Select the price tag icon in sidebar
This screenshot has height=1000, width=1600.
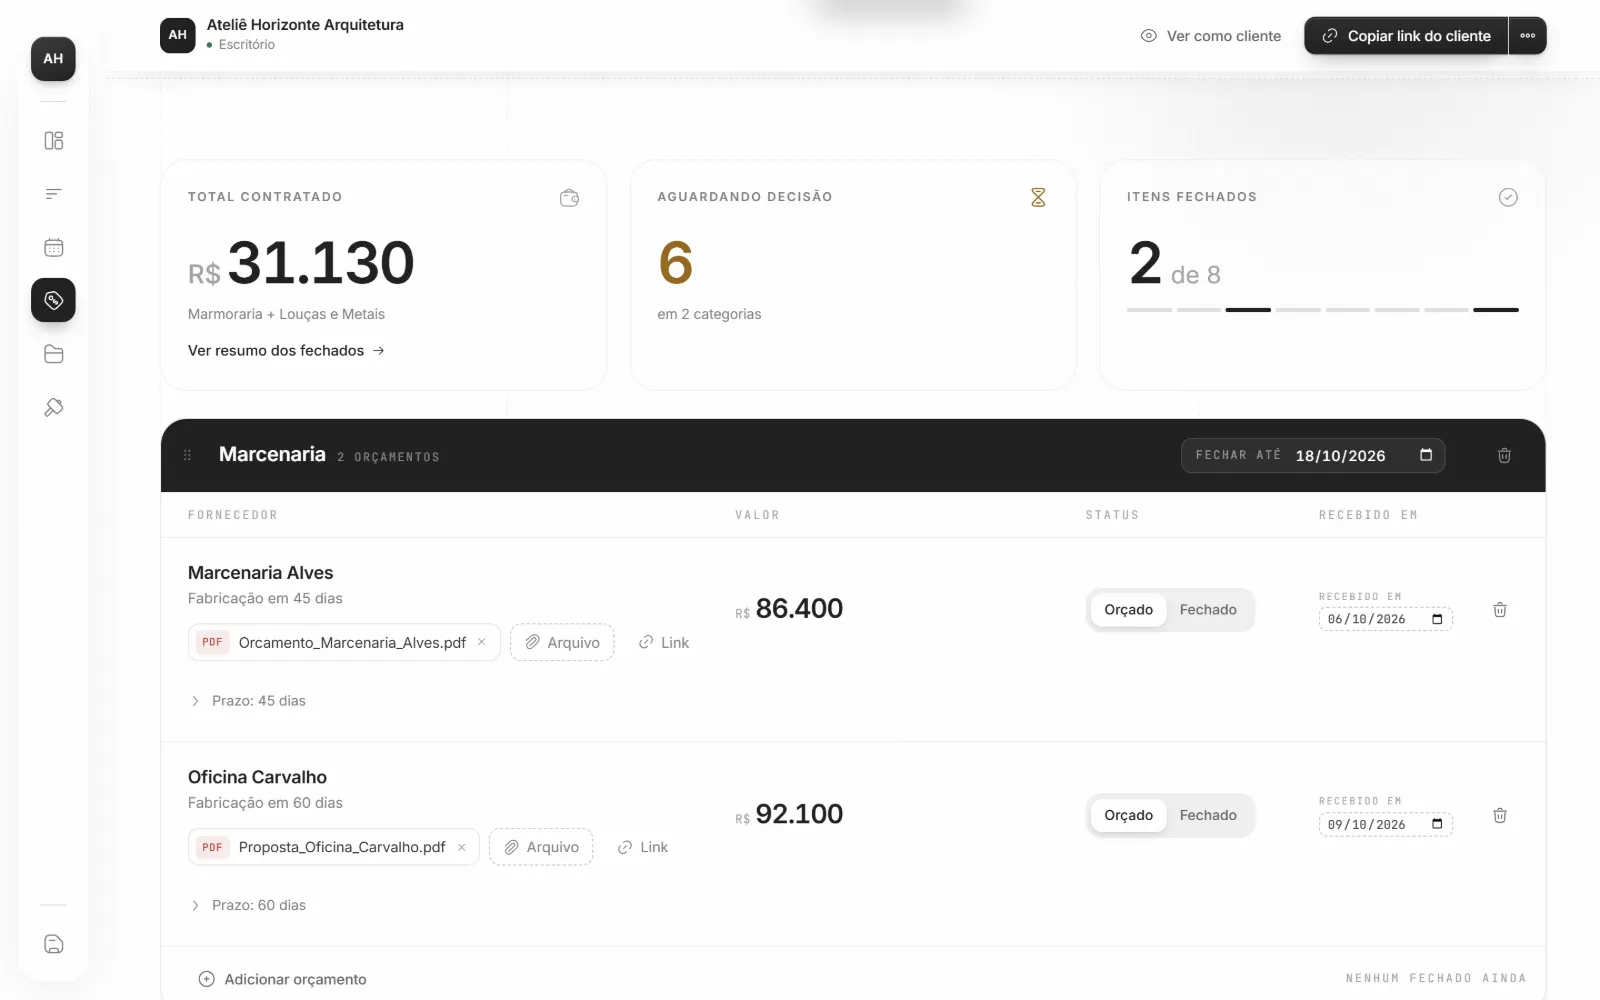(x=53, y=300)
